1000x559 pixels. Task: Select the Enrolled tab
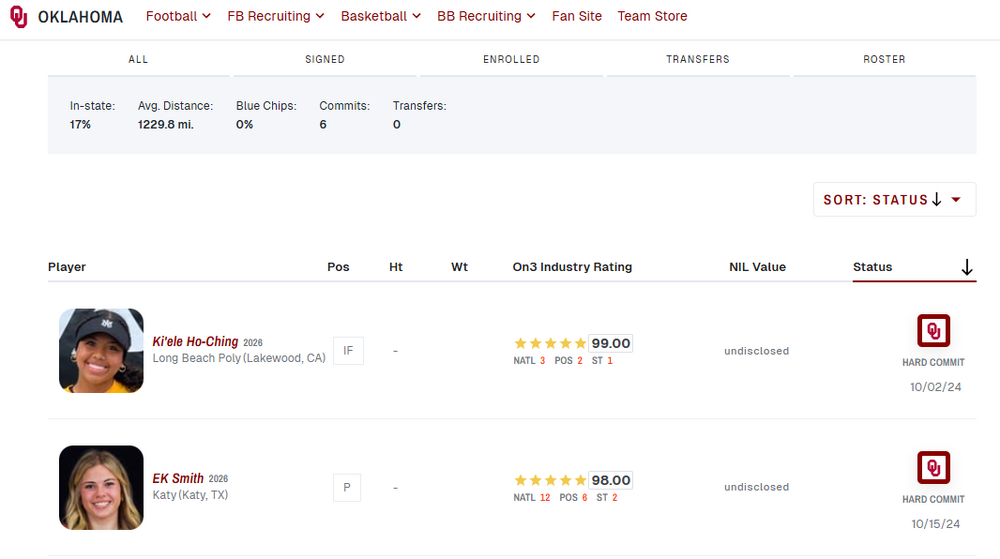[511, 60]
